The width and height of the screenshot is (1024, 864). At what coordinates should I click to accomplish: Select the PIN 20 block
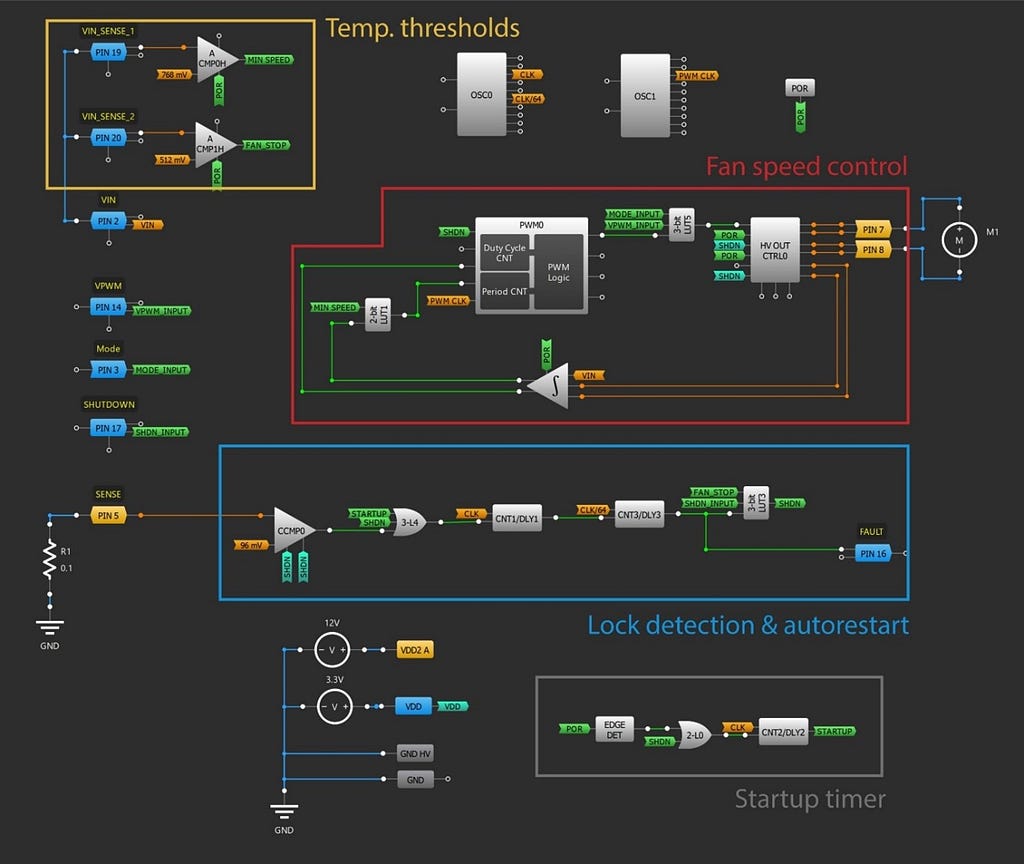coord(108,138)
